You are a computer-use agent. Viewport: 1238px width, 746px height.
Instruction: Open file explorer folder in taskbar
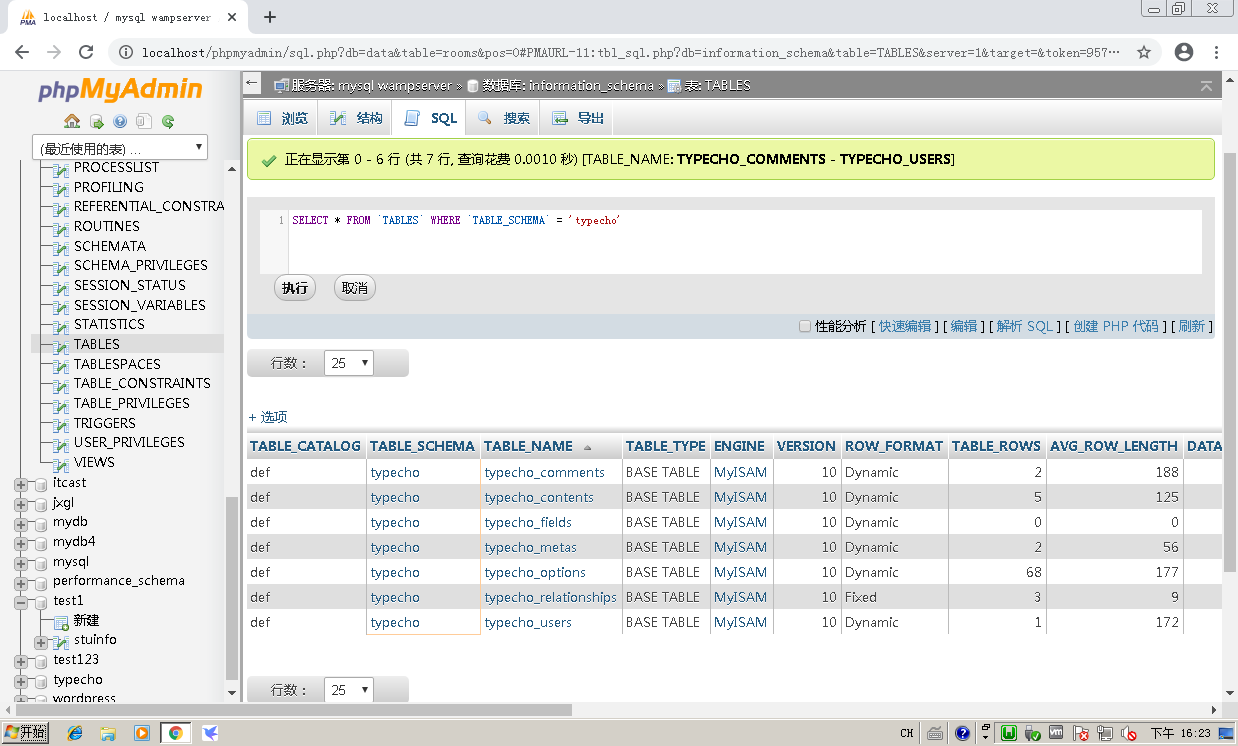pyautogui.click(x=108, y=733)
